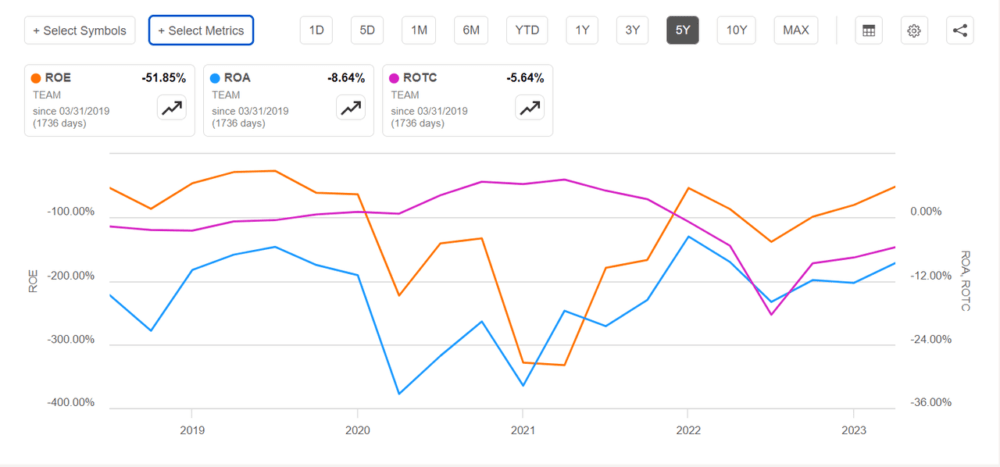
Task: Click the magenta ROTC legend dot
Action: 394,78
